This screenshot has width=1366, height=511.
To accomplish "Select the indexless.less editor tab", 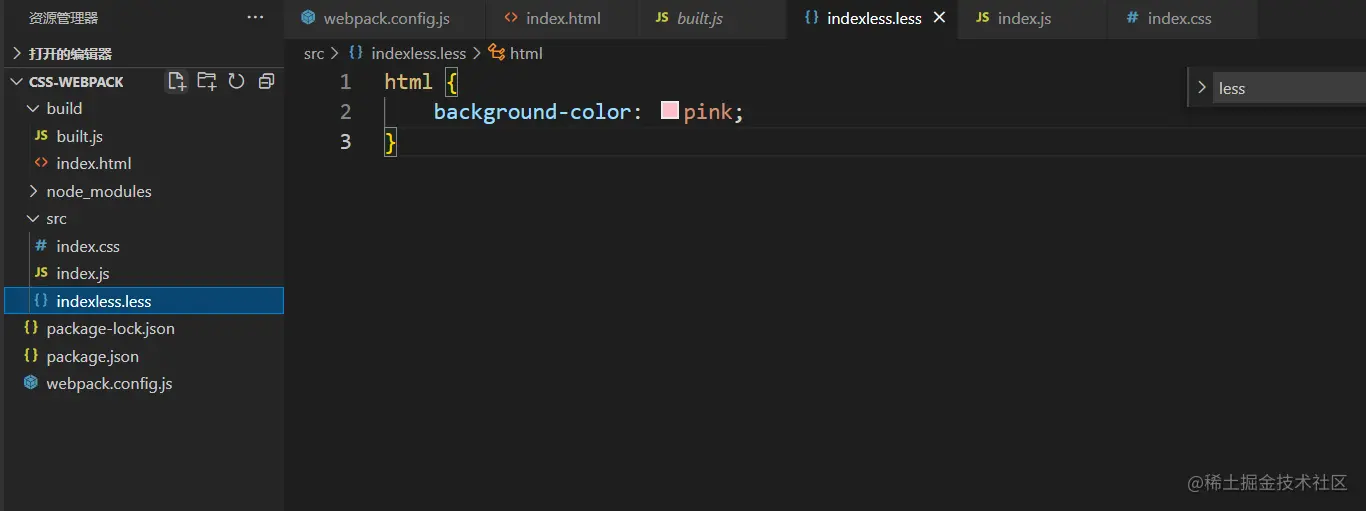I will tap(873, 19).
